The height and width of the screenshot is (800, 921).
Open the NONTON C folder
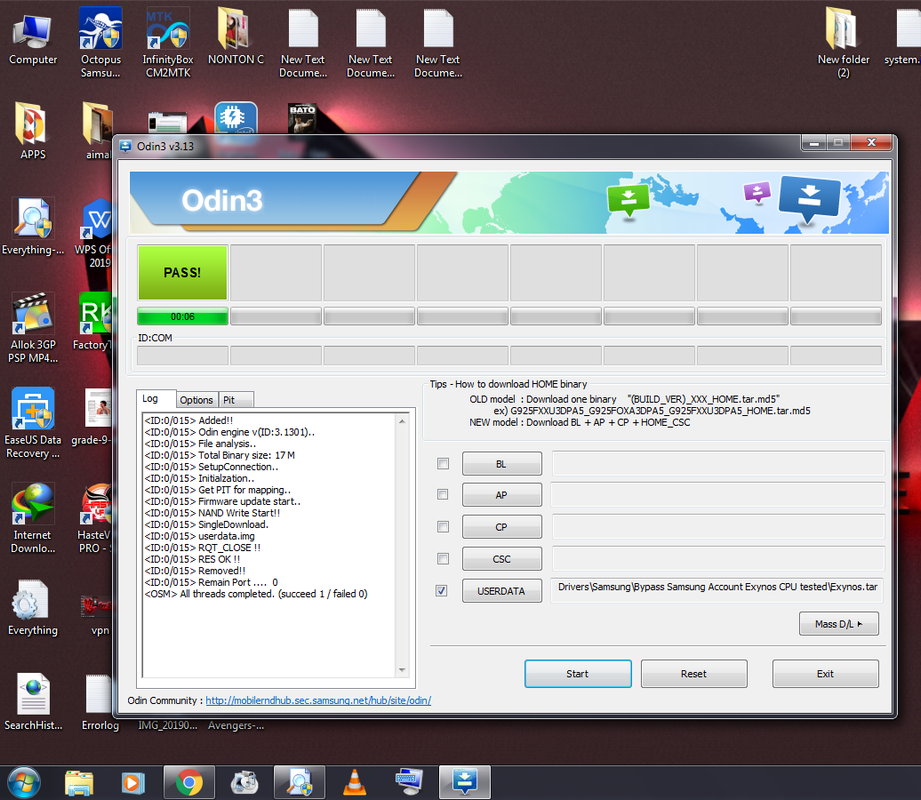(x=236, y=35)
